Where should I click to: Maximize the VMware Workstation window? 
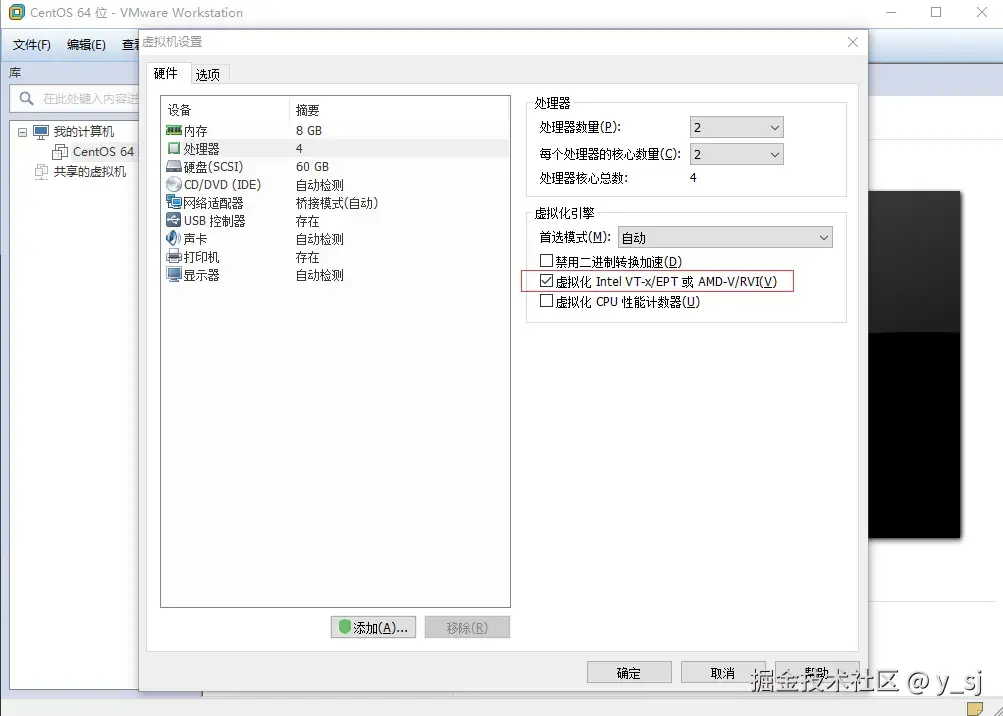(x=936, y=12)
